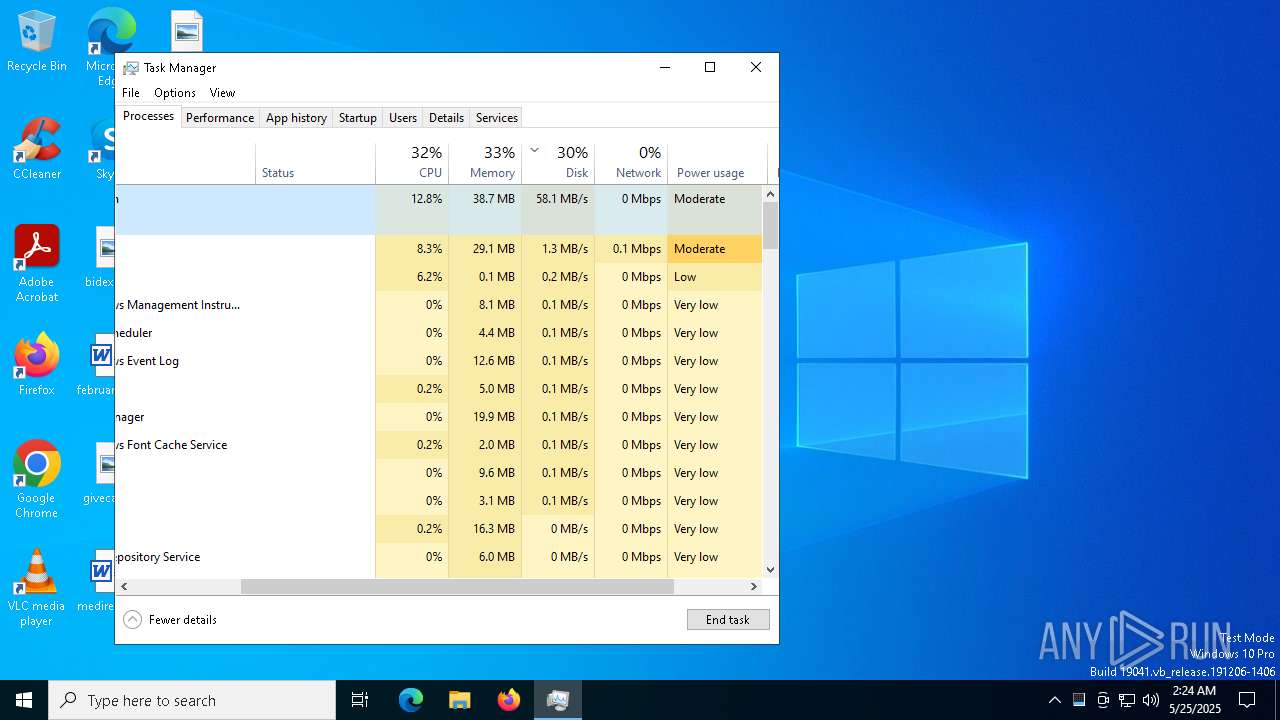
Task: Switch to Startup tab
Action: point(357,118)
